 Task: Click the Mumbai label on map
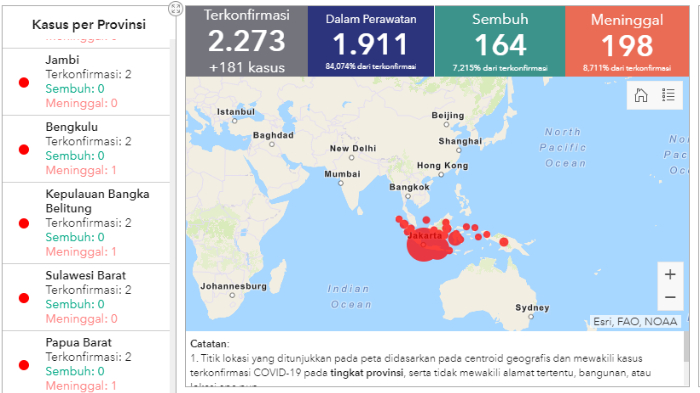342,174
